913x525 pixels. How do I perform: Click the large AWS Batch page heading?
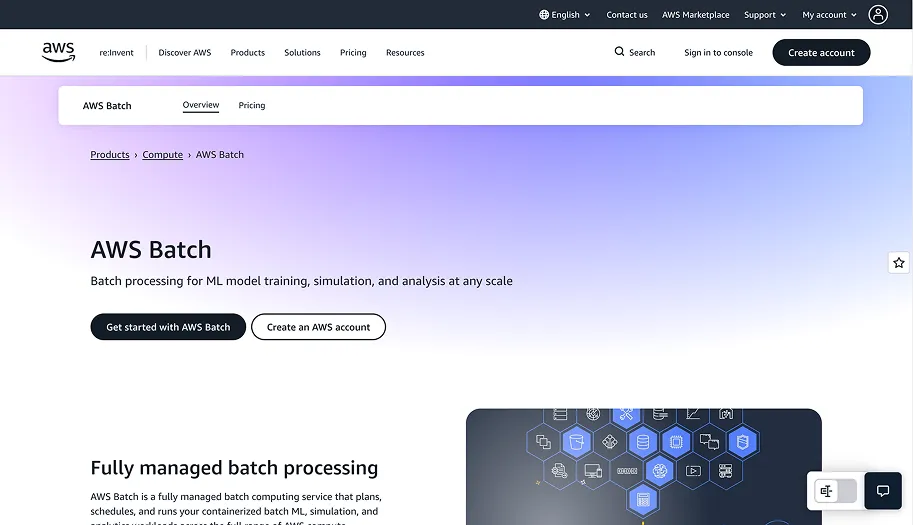(x=151, y=250)
